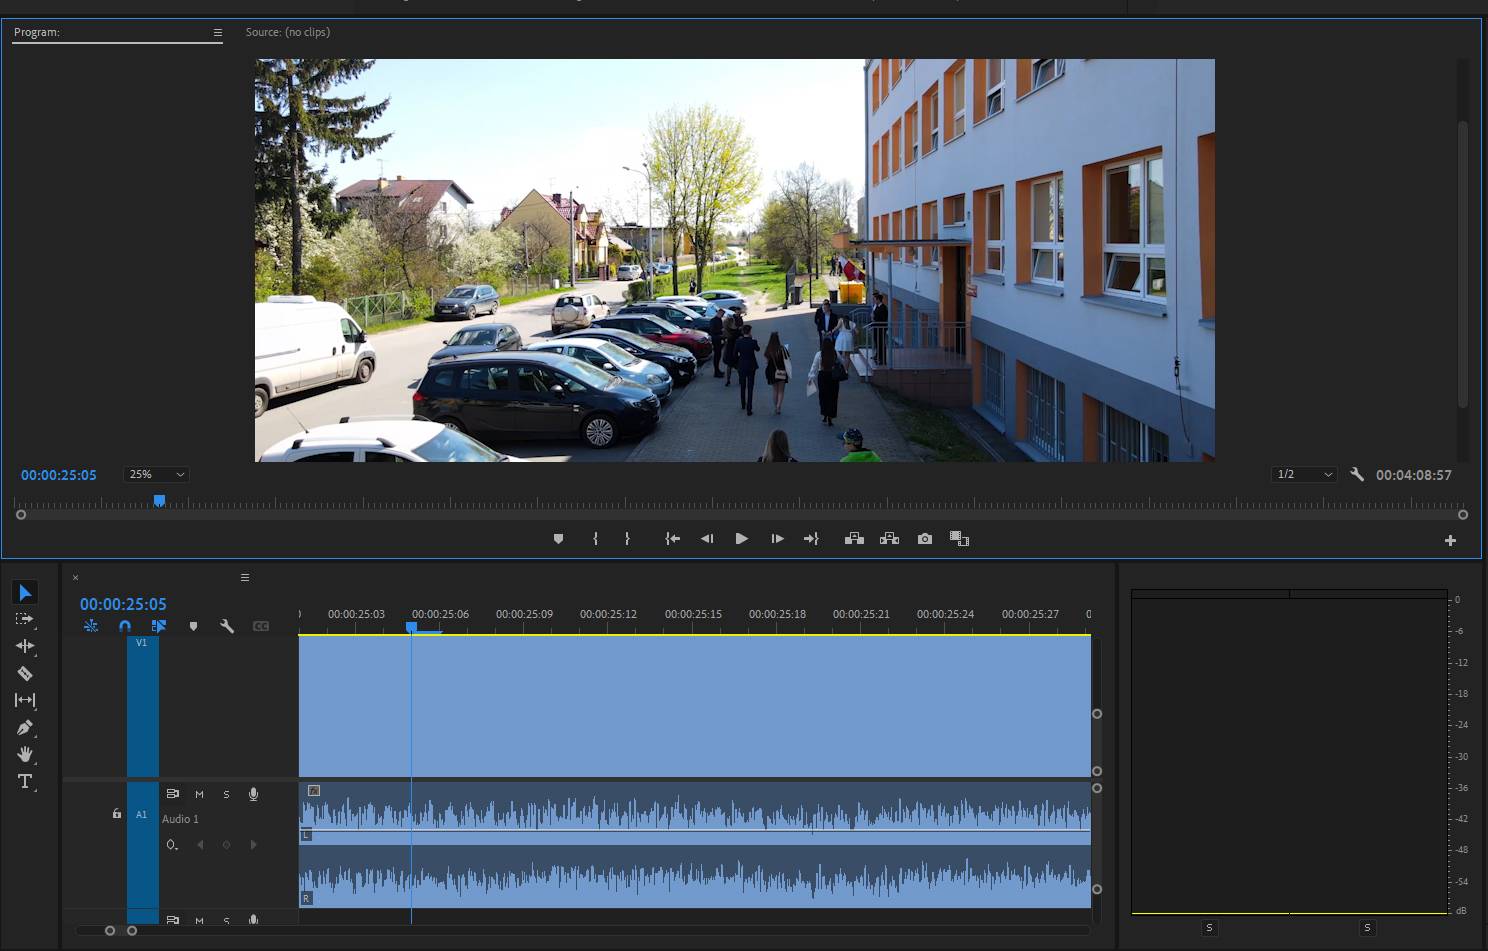This screenshot has height=951, width=1488.
Task: Switch to the Source (no clips) tab
Action: [288, 32]
